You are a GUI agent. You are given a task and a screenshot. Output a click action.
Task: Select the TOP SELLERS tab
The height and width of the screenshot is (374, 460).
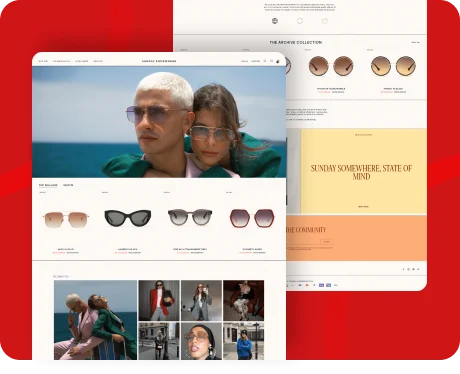click(x=48, y=185)
